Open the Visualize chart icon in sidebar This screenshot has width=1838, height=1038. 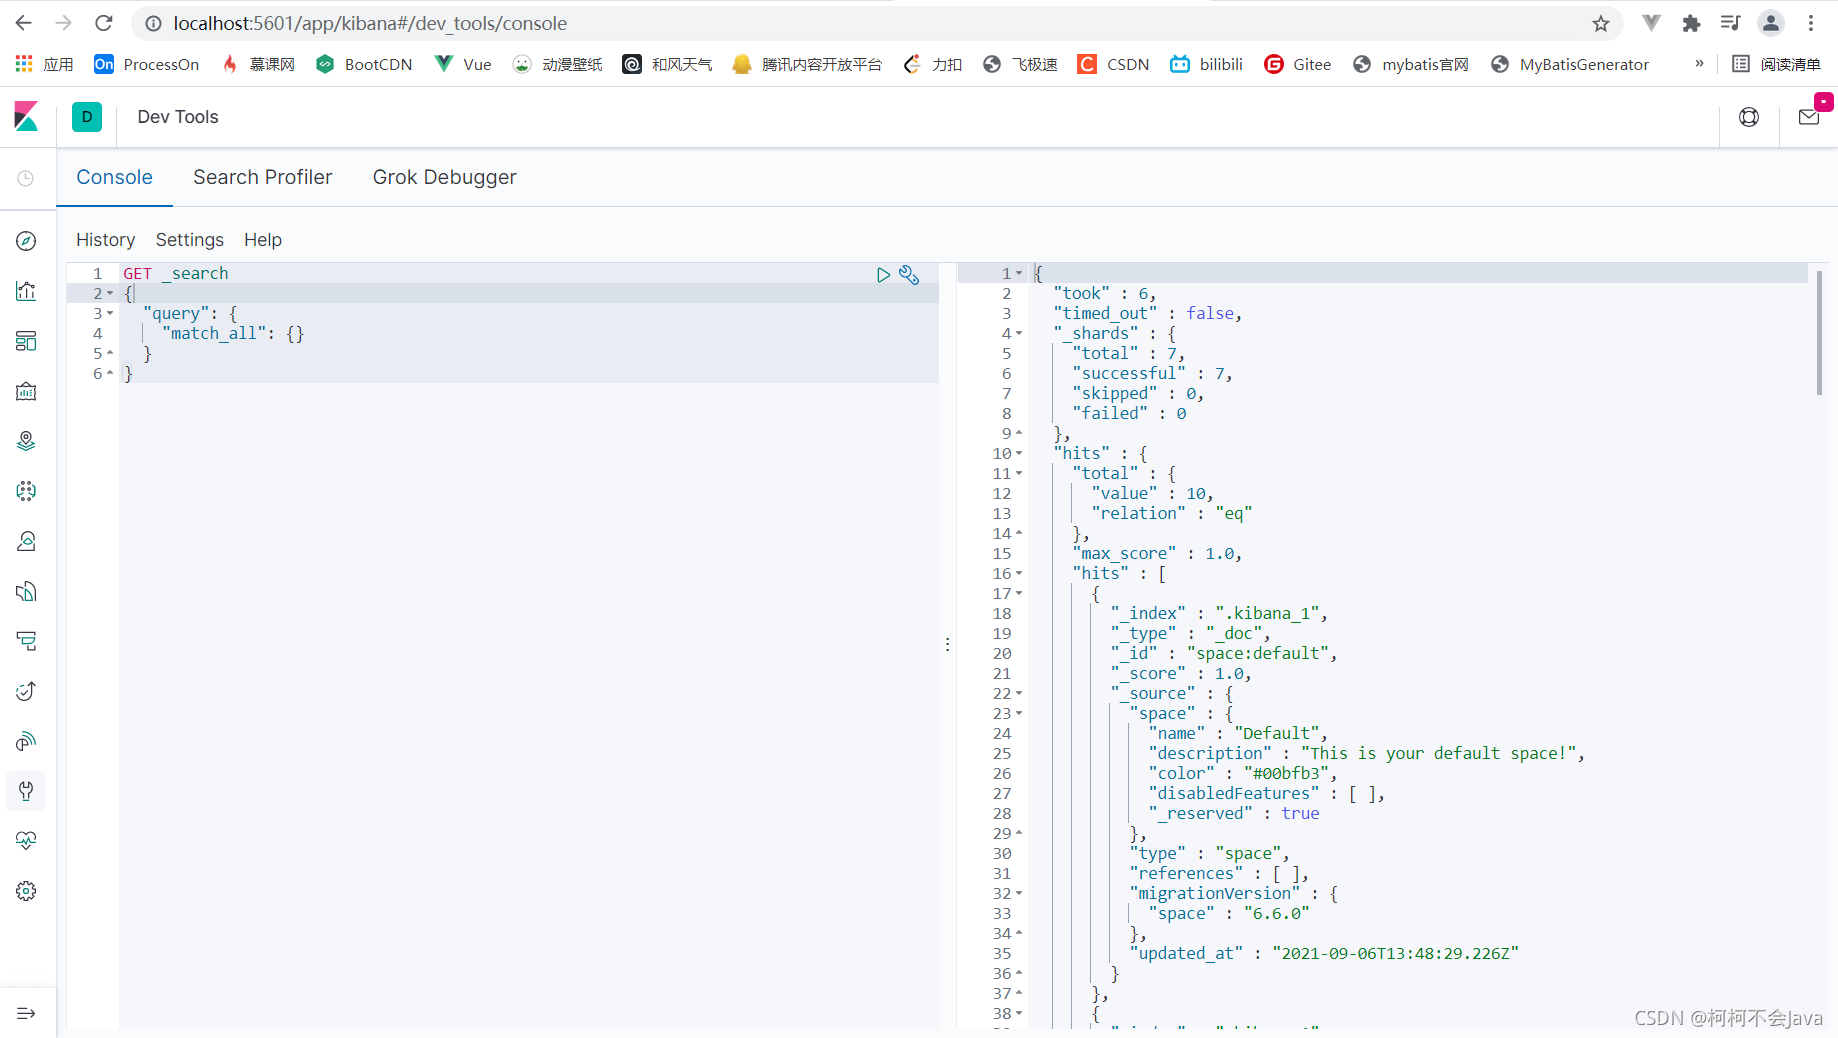27,291
